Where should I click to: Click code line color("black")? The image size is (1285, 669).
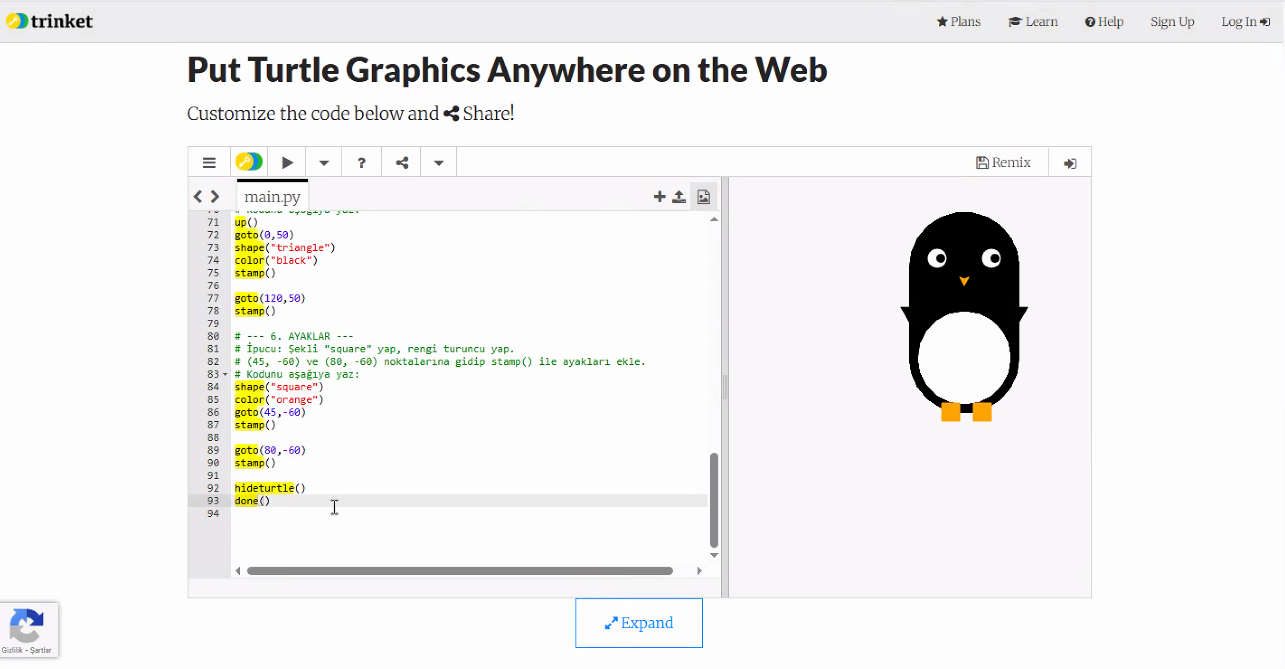click(276, 260)
